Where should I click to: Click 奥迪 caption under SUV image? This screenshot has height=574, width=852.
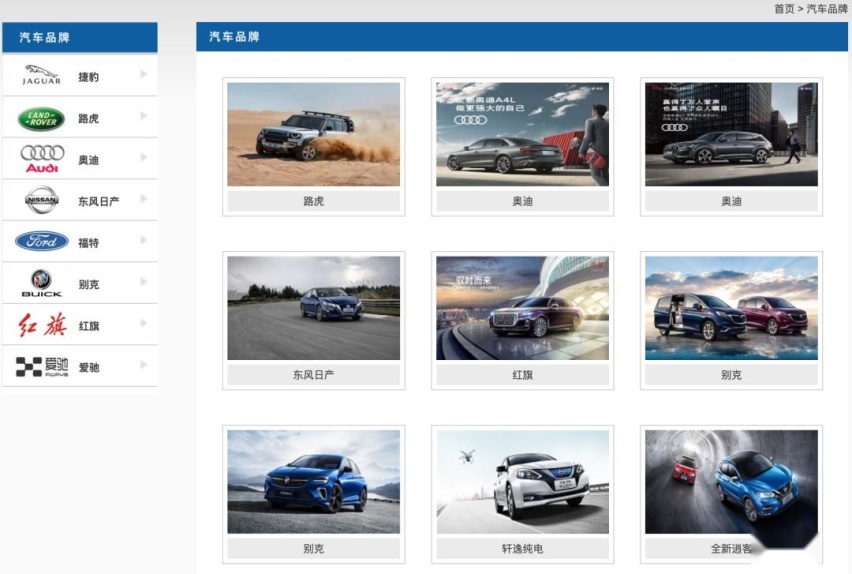(x=731, y=201)
